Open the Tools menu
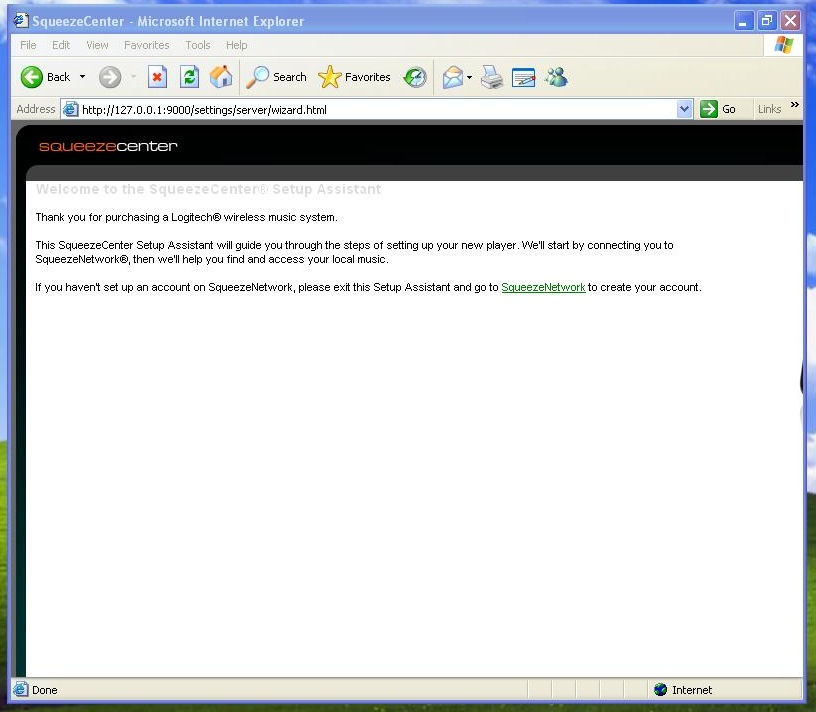Image resolution: width=816 pixels, height=712 pixels. pos(198,45)
